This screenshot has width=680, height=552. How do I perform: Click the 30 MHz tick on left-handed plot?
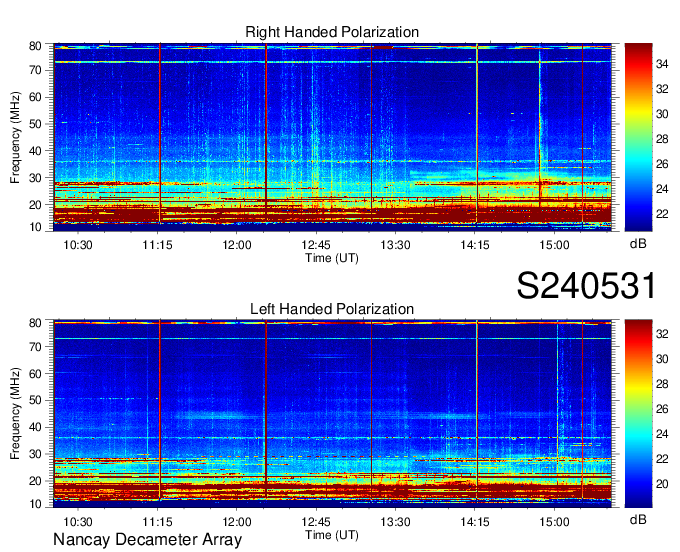pyautogui.click(x=36, y=454)
